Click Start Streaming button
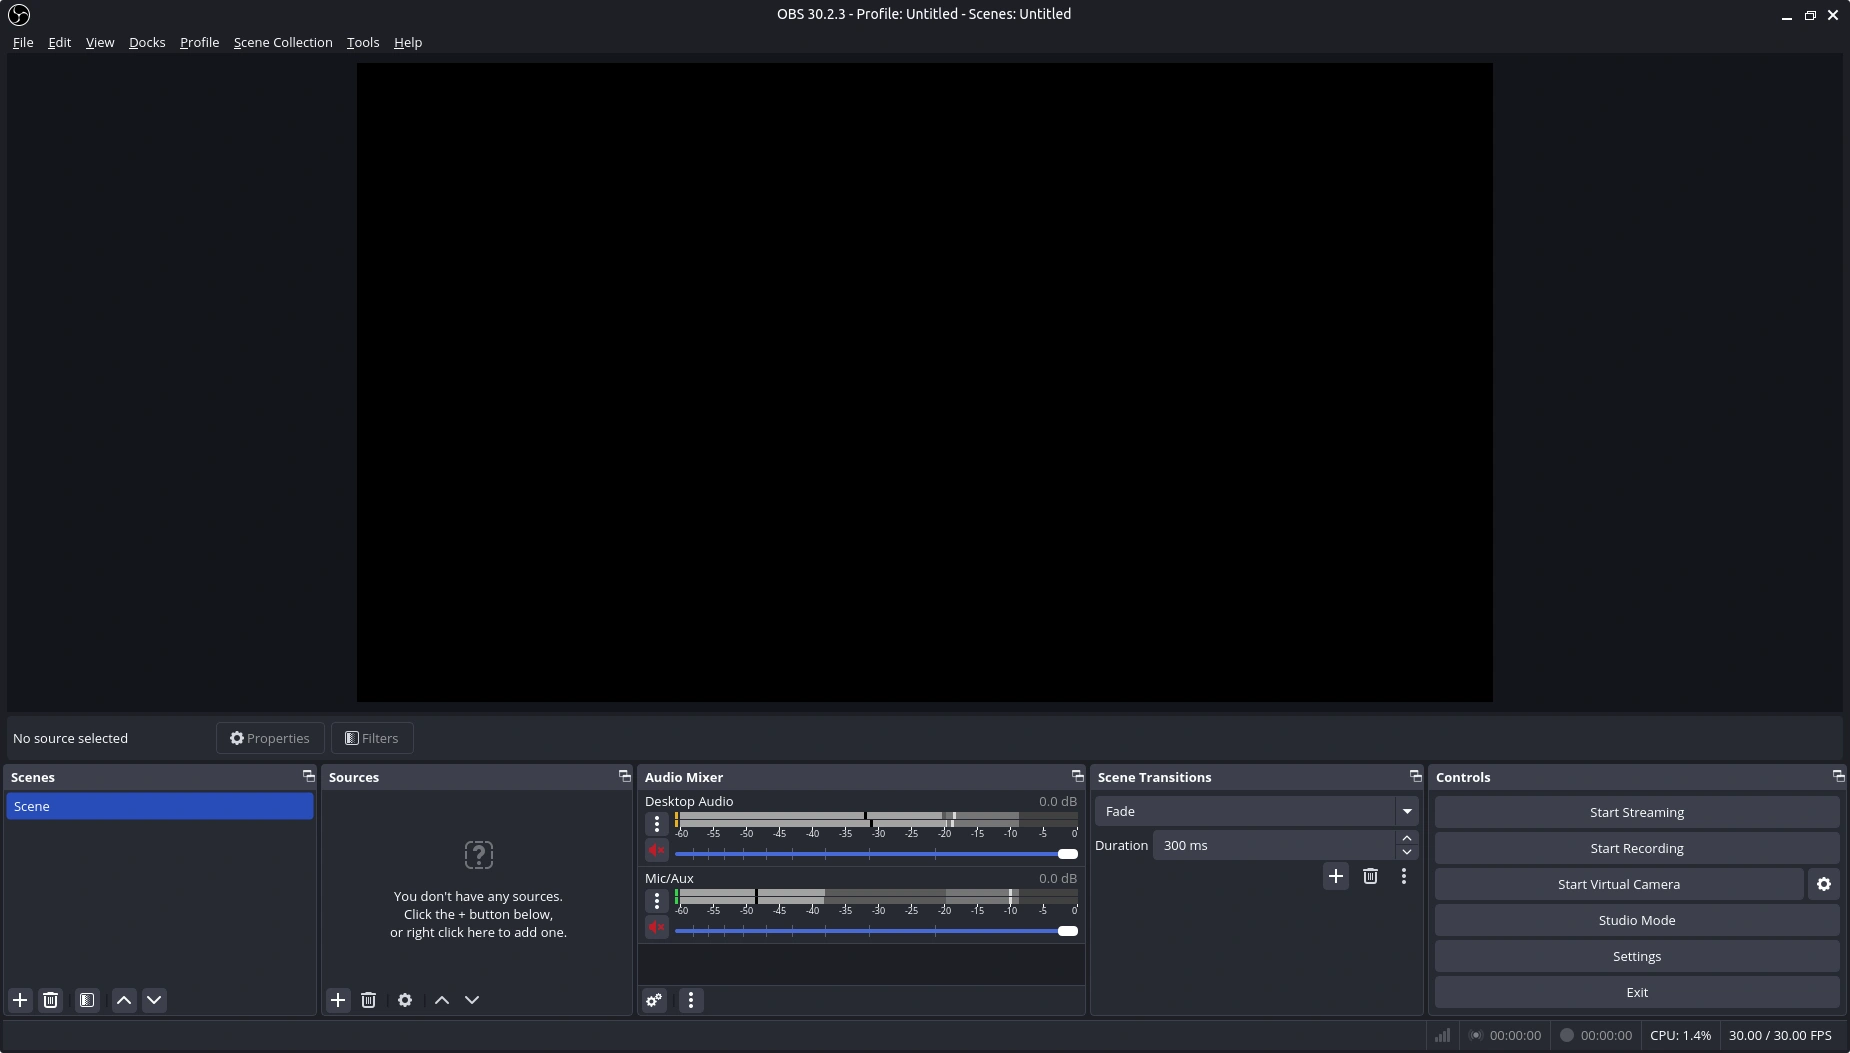Viewport: 1850px width, 1053px height. pos(1636,812)
